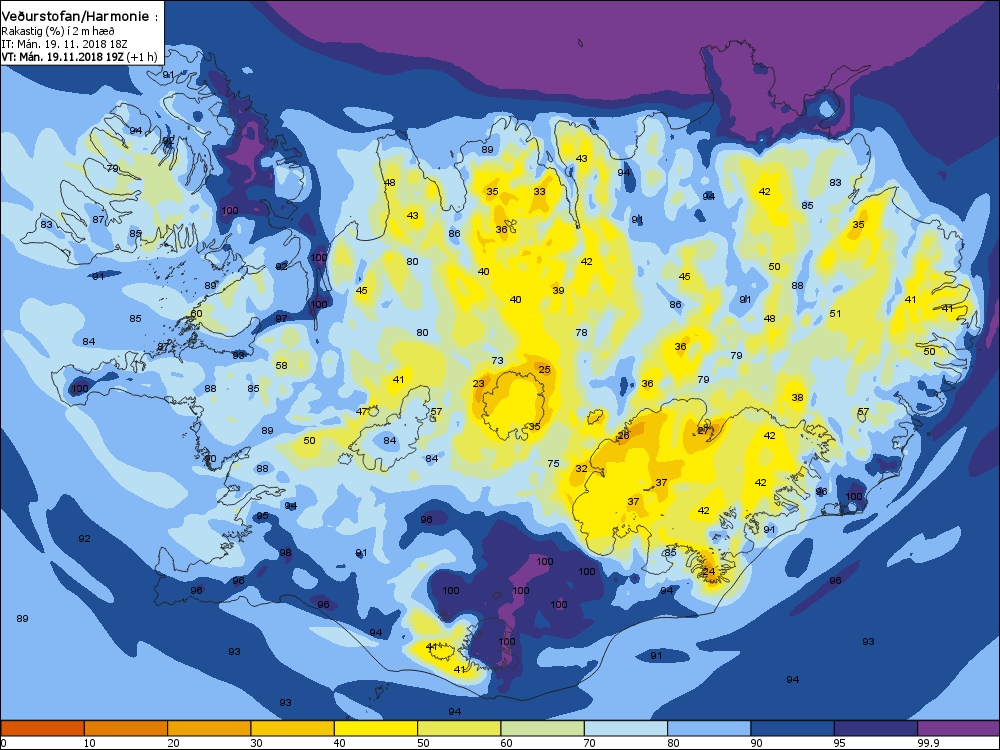Pick the 30–40 golden legend swatch

pyautogui.click(x=293, y=728)
